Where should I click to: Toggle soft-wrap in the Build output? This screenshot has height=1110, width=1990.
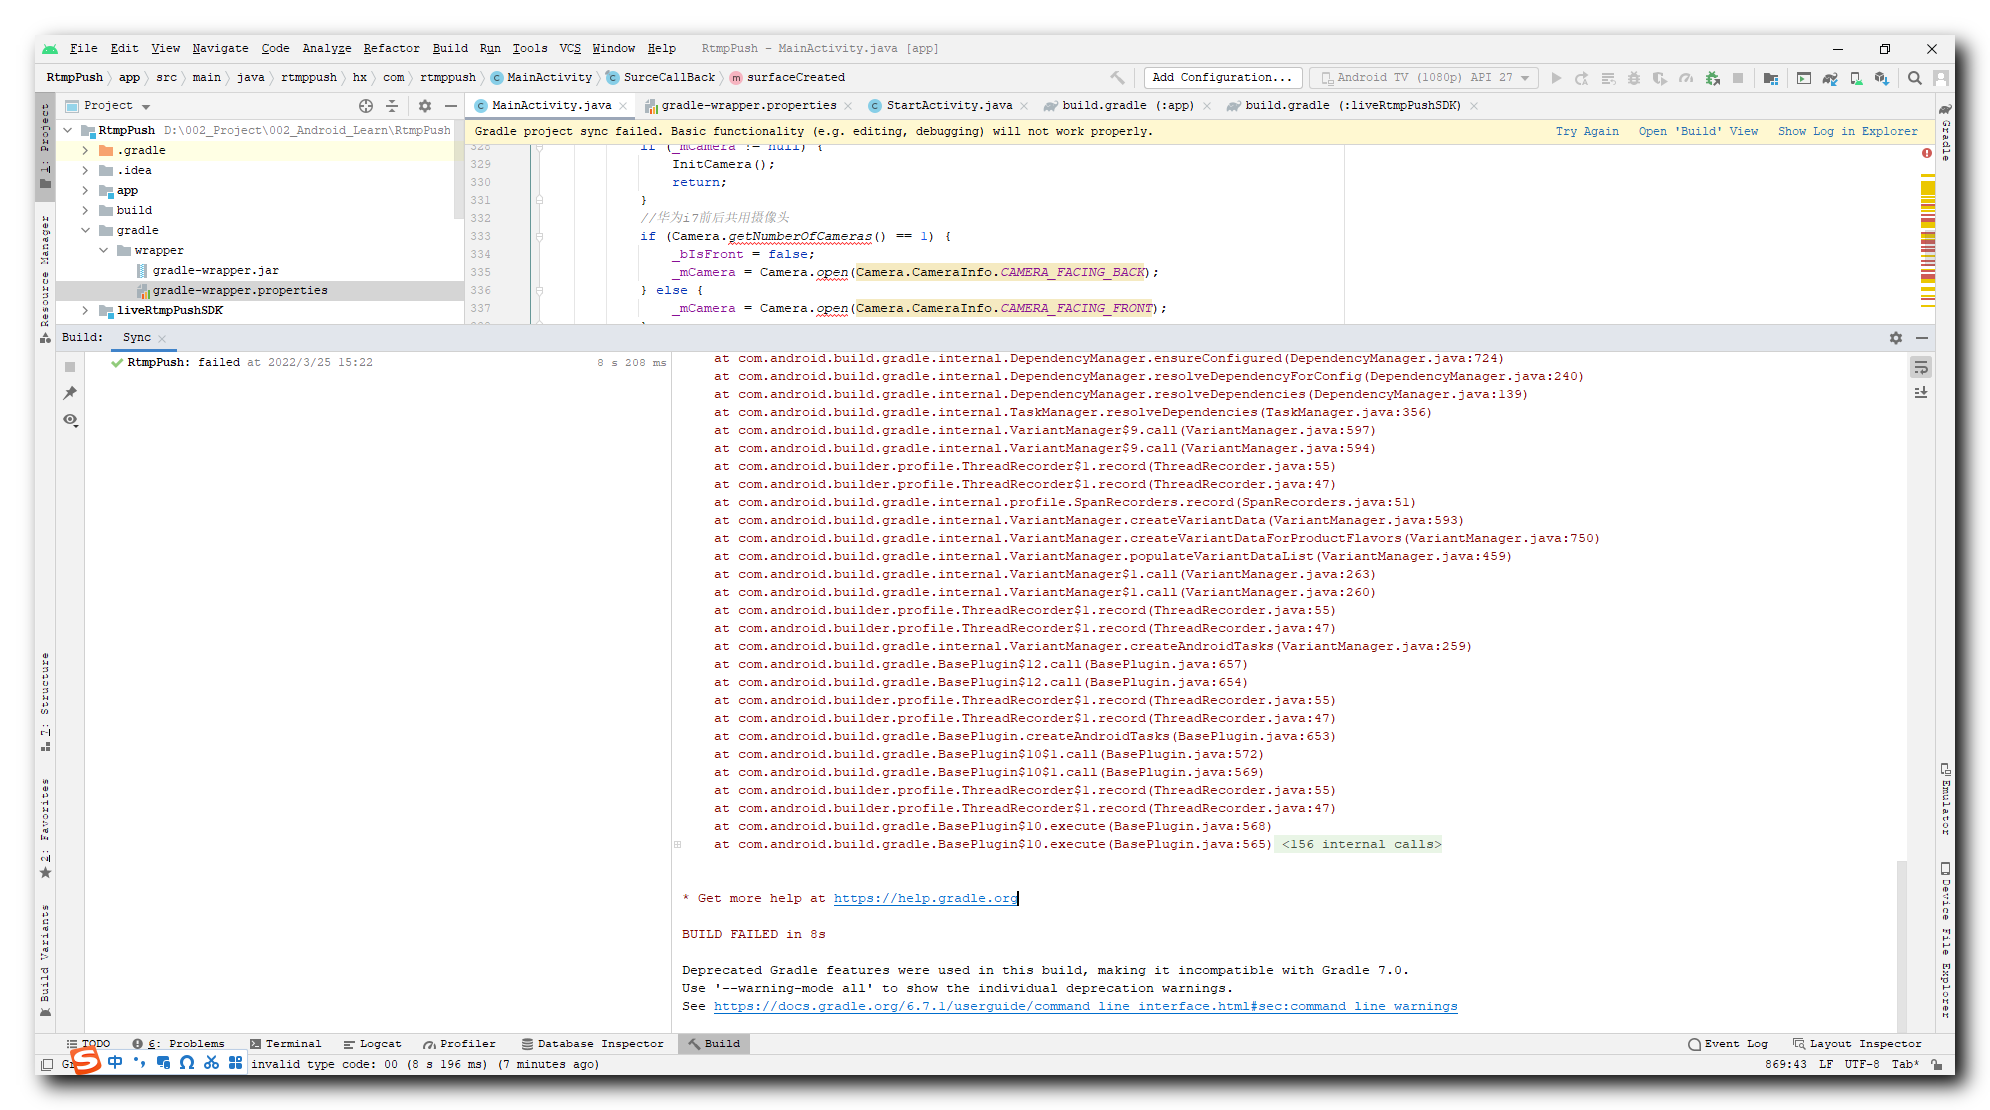tap(1921, 367)
